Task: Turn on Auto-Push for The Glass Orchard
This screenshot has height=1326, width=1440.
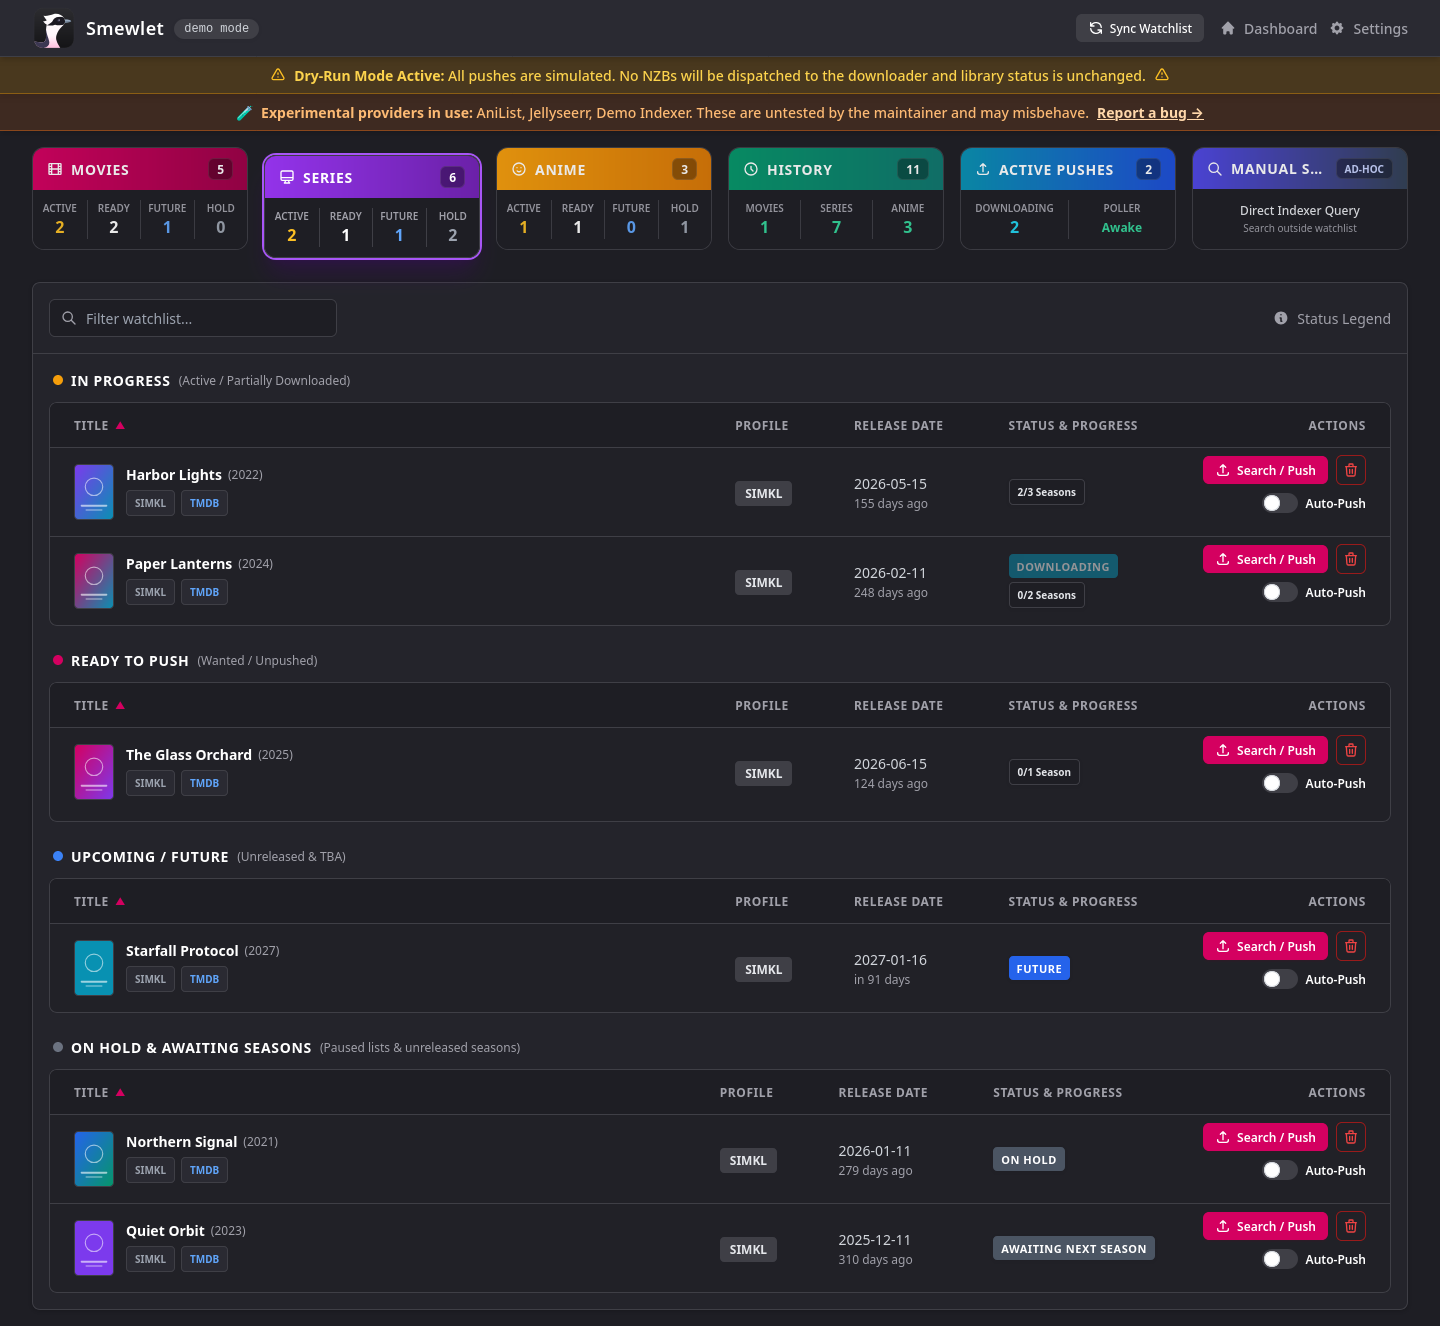Action: tap(1279, 783)
